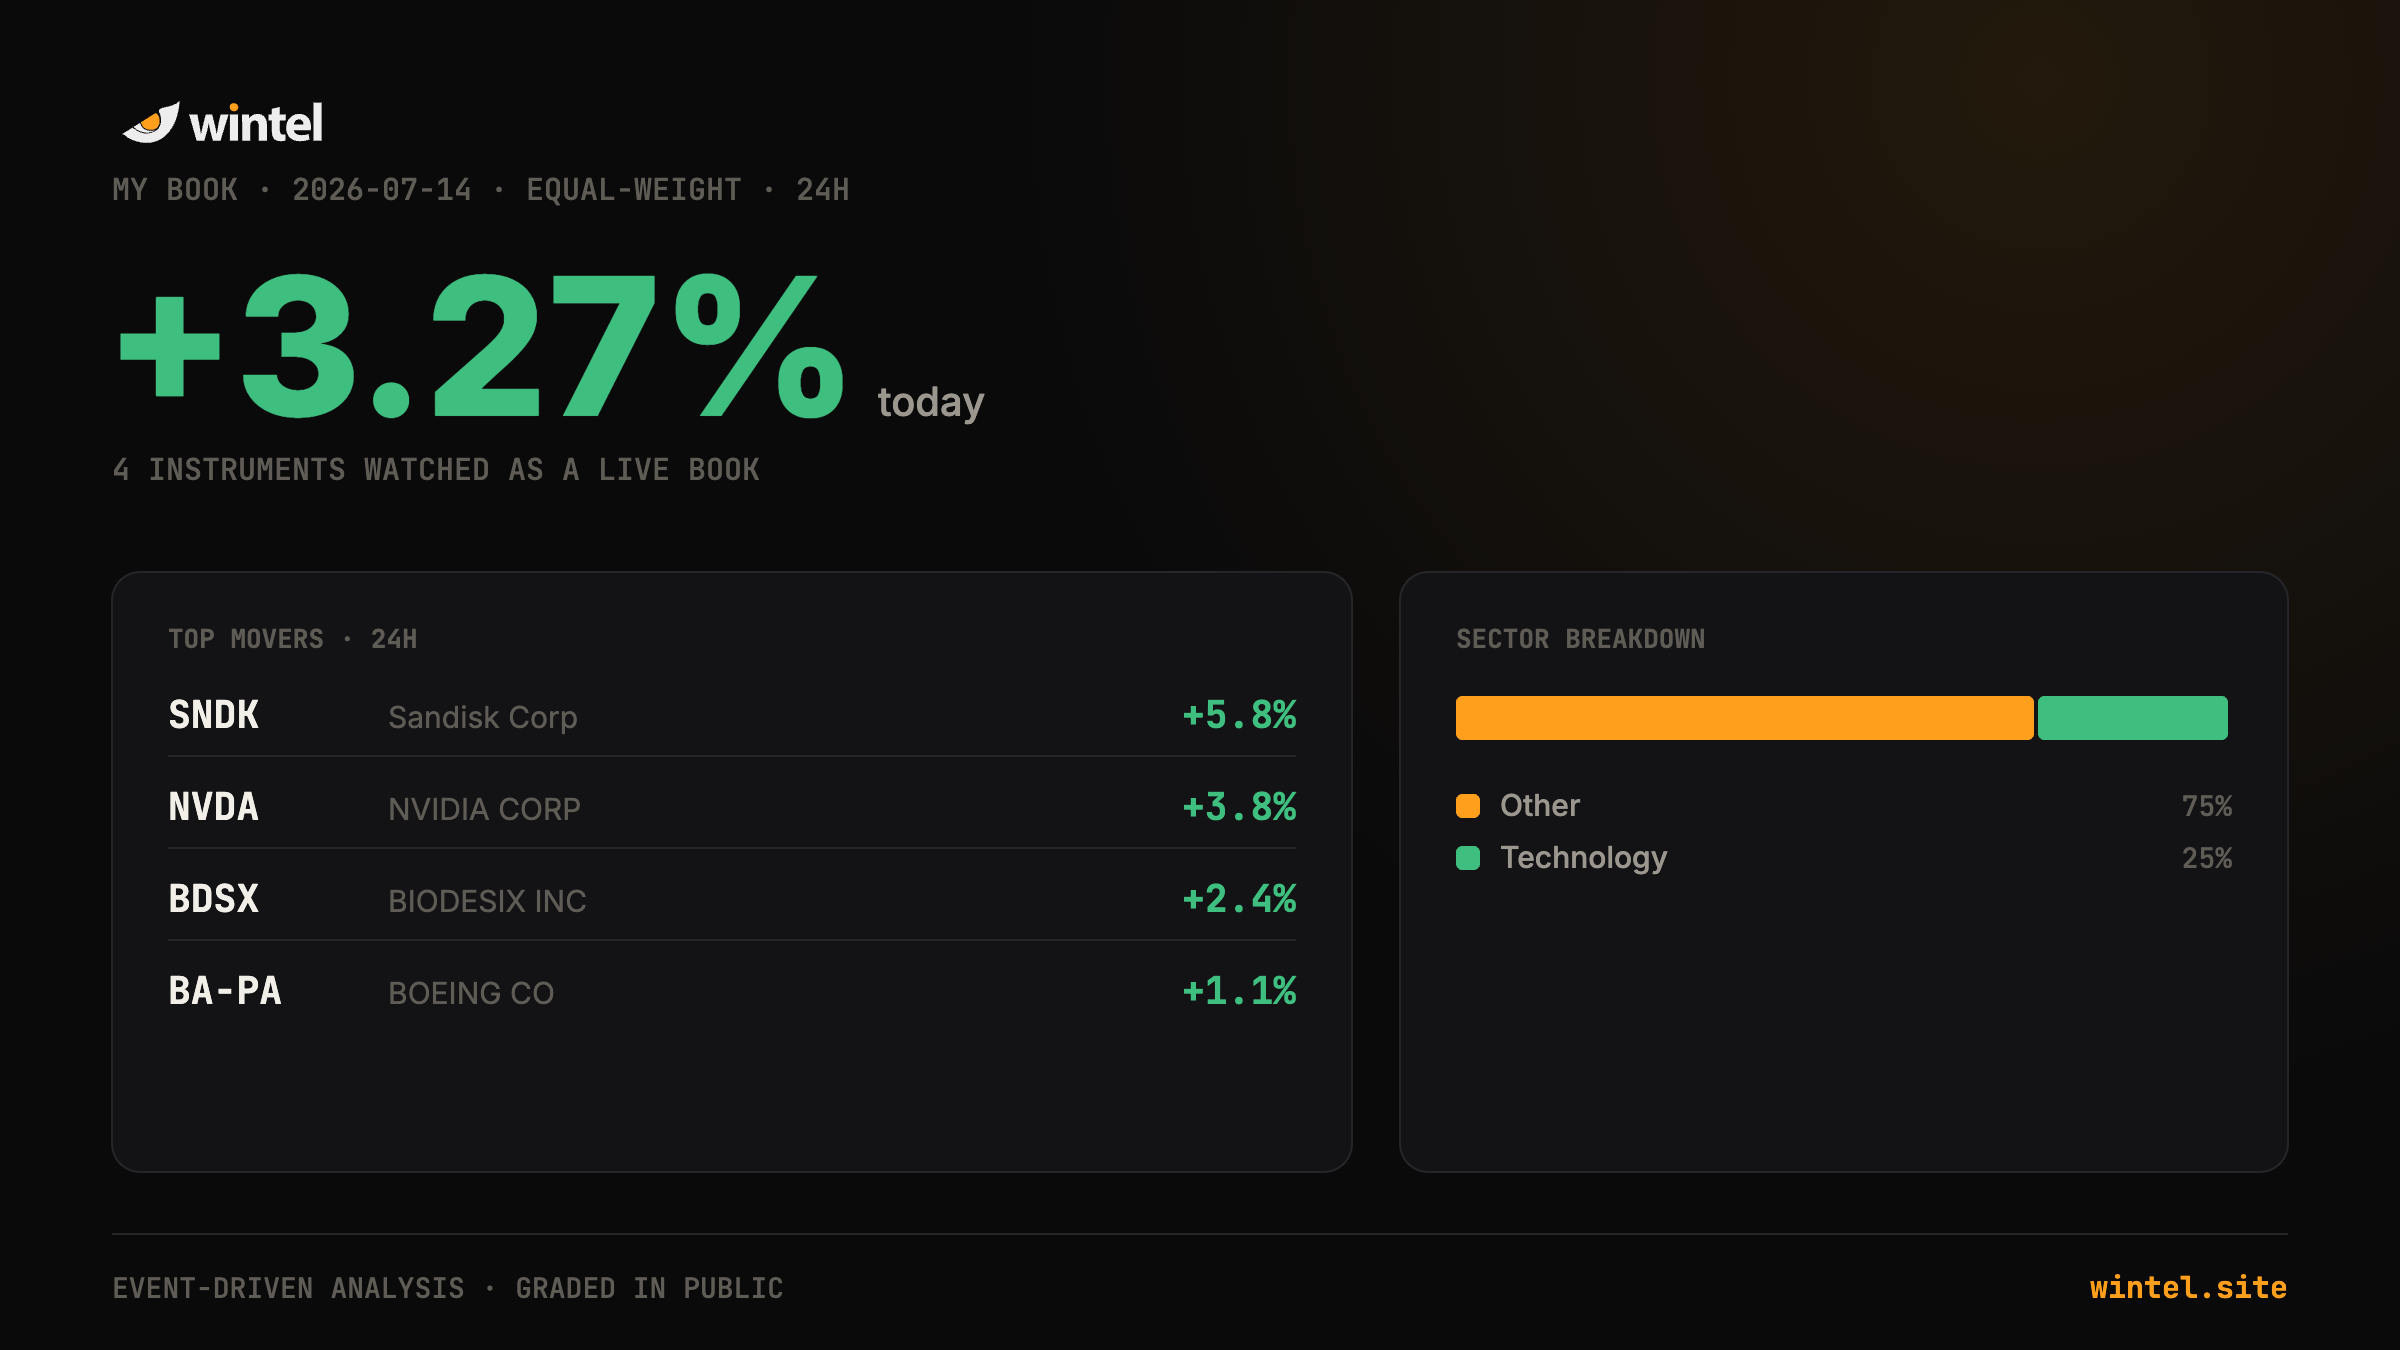Click the Sandisk Corp company name
The height and width of the screenshot is (1350, 2400).
pyautogui.click(x=483, y=718)
